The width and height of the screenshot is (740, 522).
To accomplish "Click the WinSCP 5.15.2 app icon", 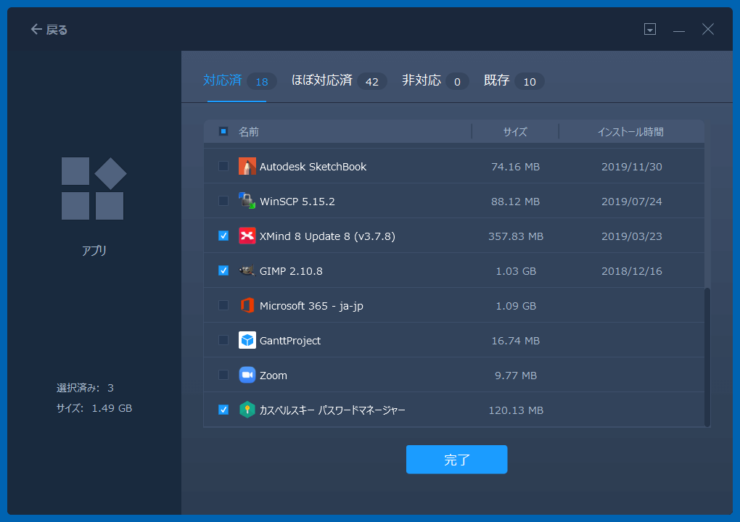I will [247, 201].
